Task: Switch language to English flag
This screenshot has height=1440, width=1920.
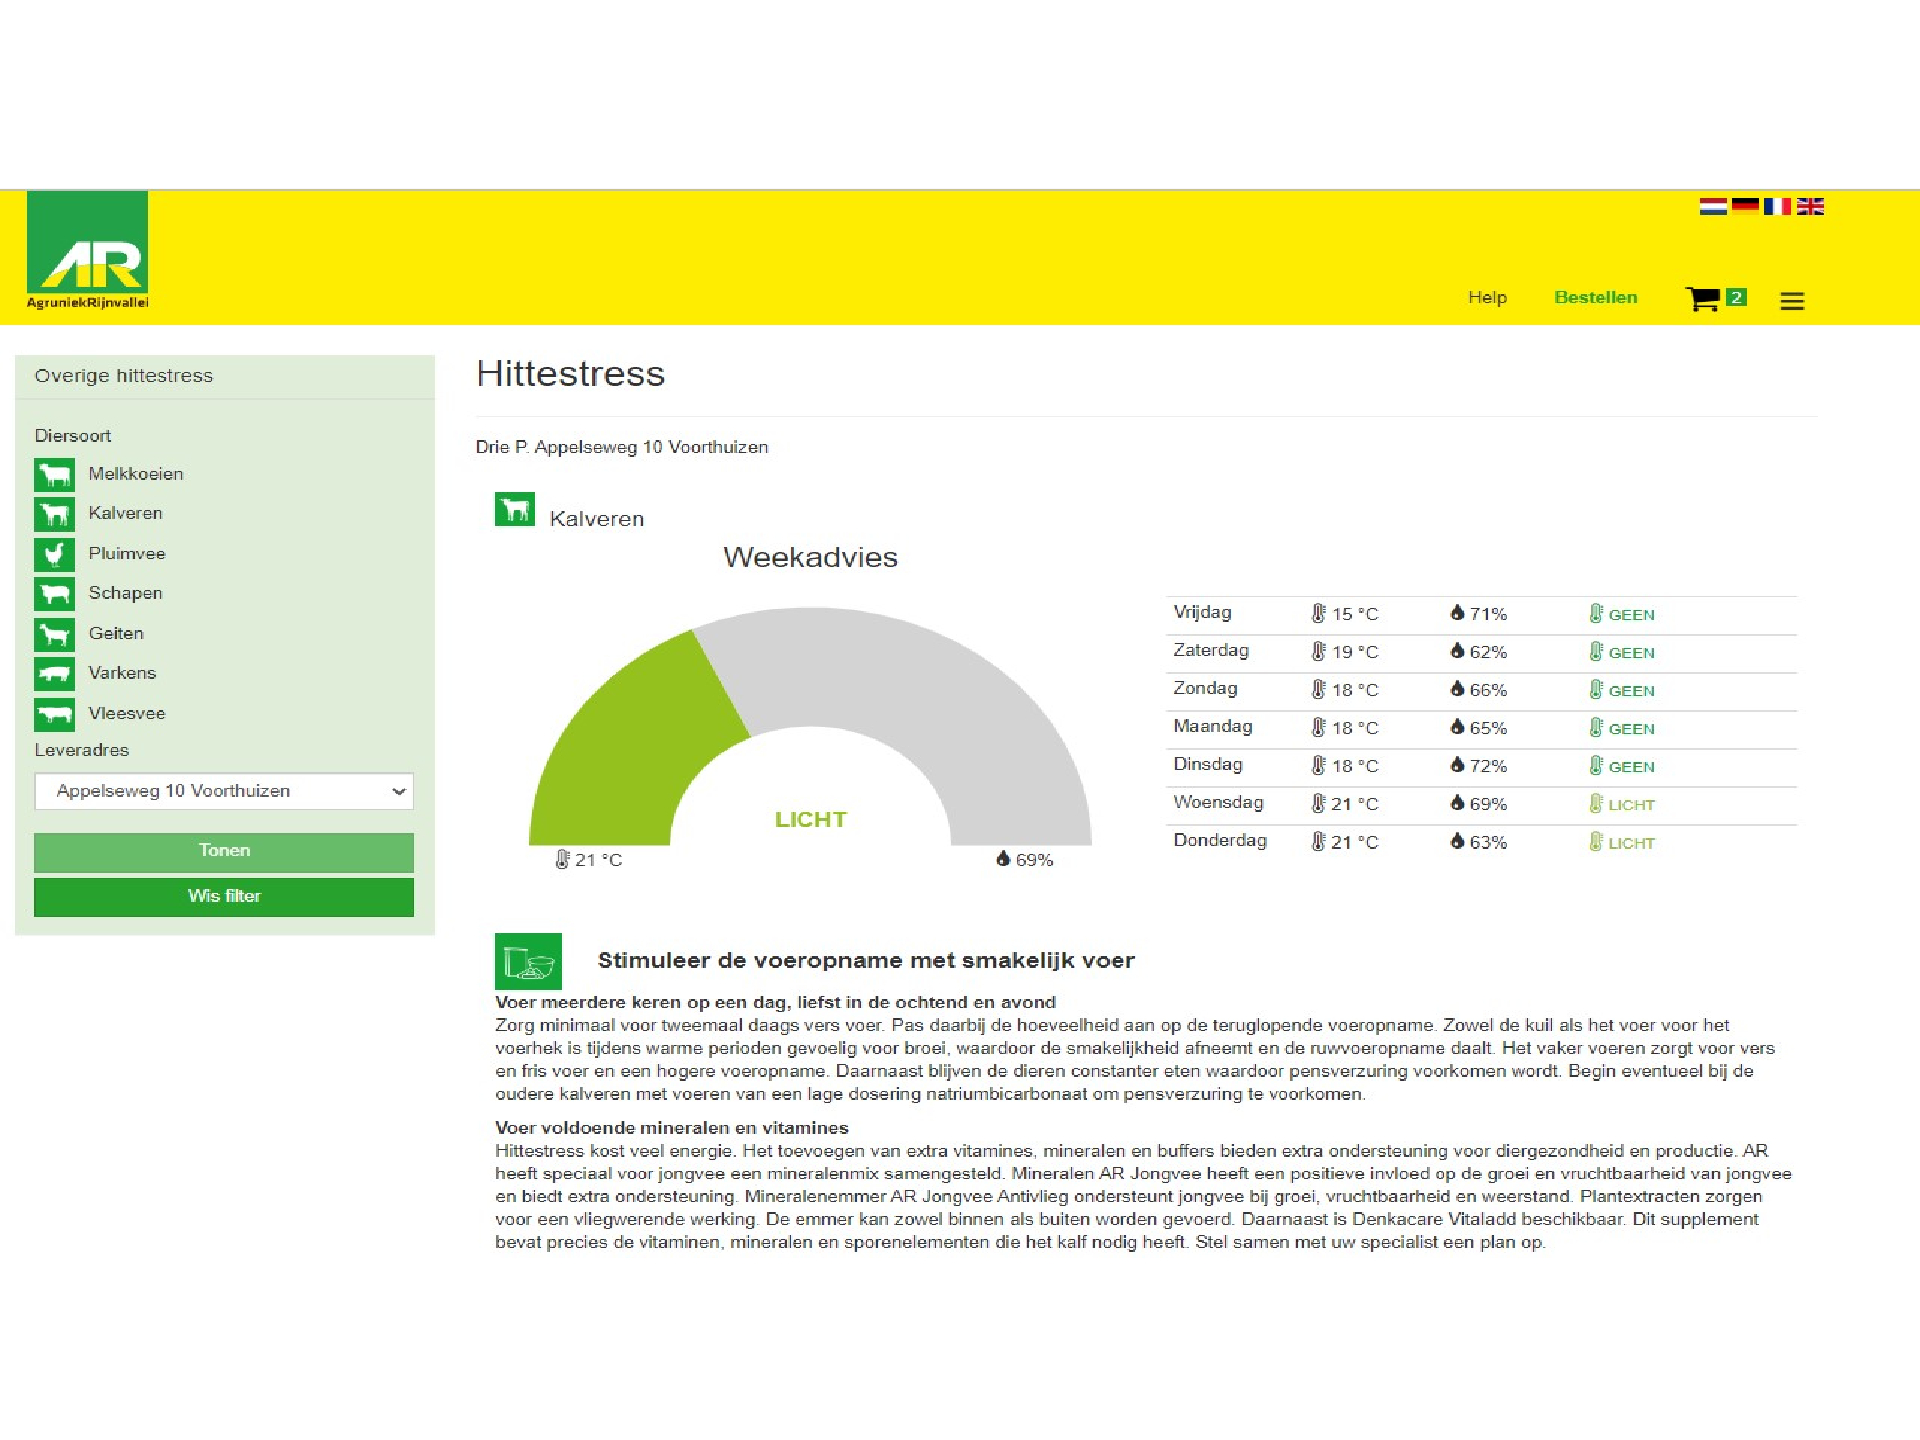Action: [1810, 206]
